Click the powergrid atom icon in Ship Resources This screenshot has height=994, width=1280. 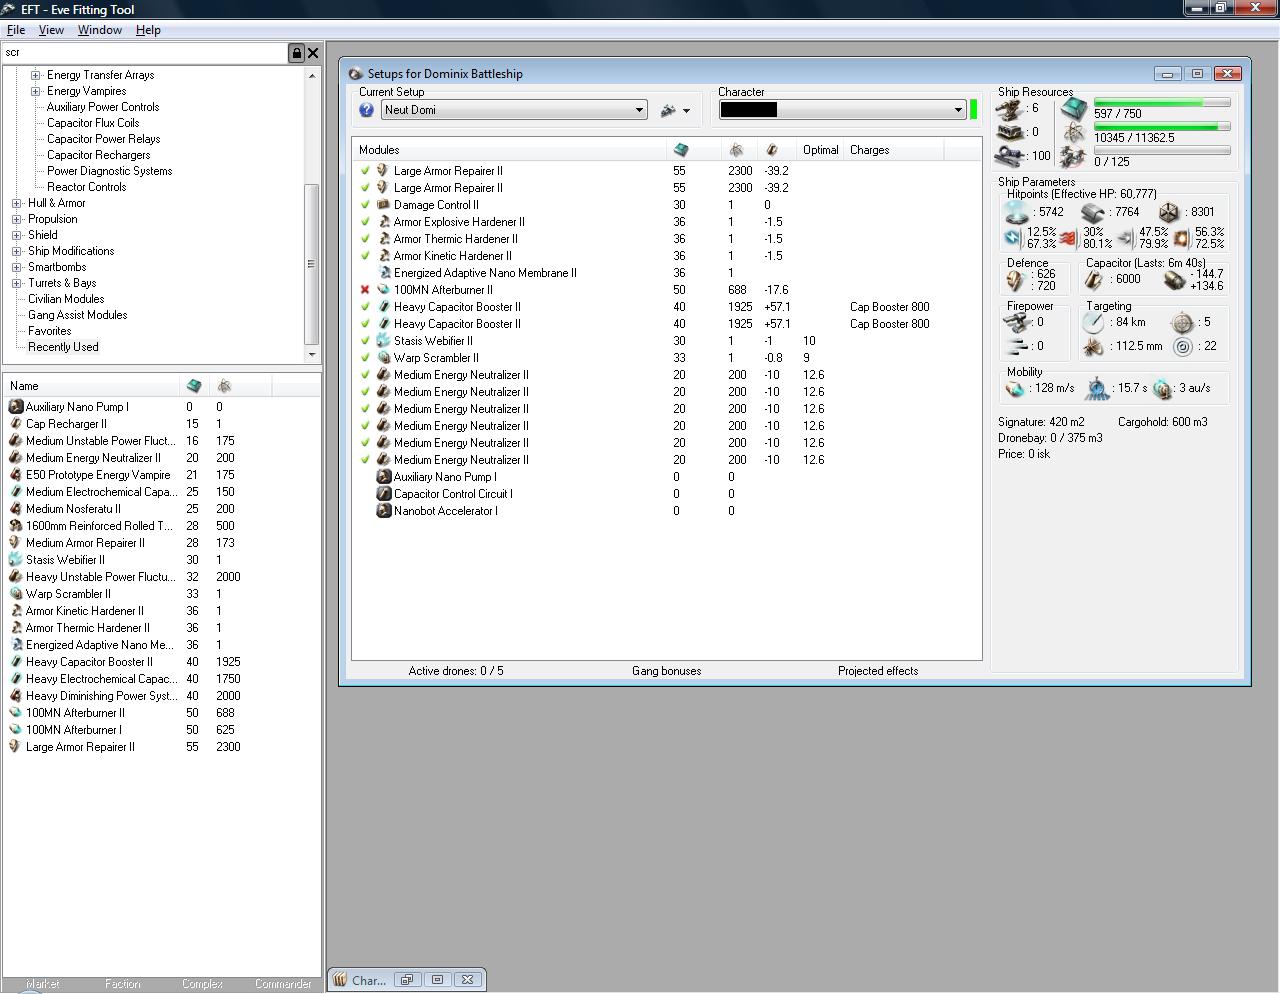[1074, 133]
